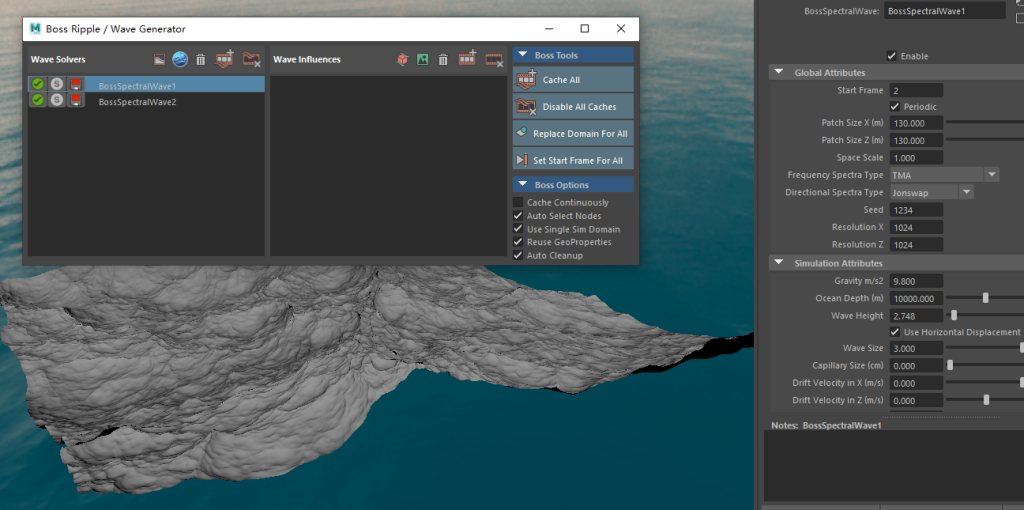Click Replace Domain For All button
This screenshot has width=1024, height=510.
573,133
